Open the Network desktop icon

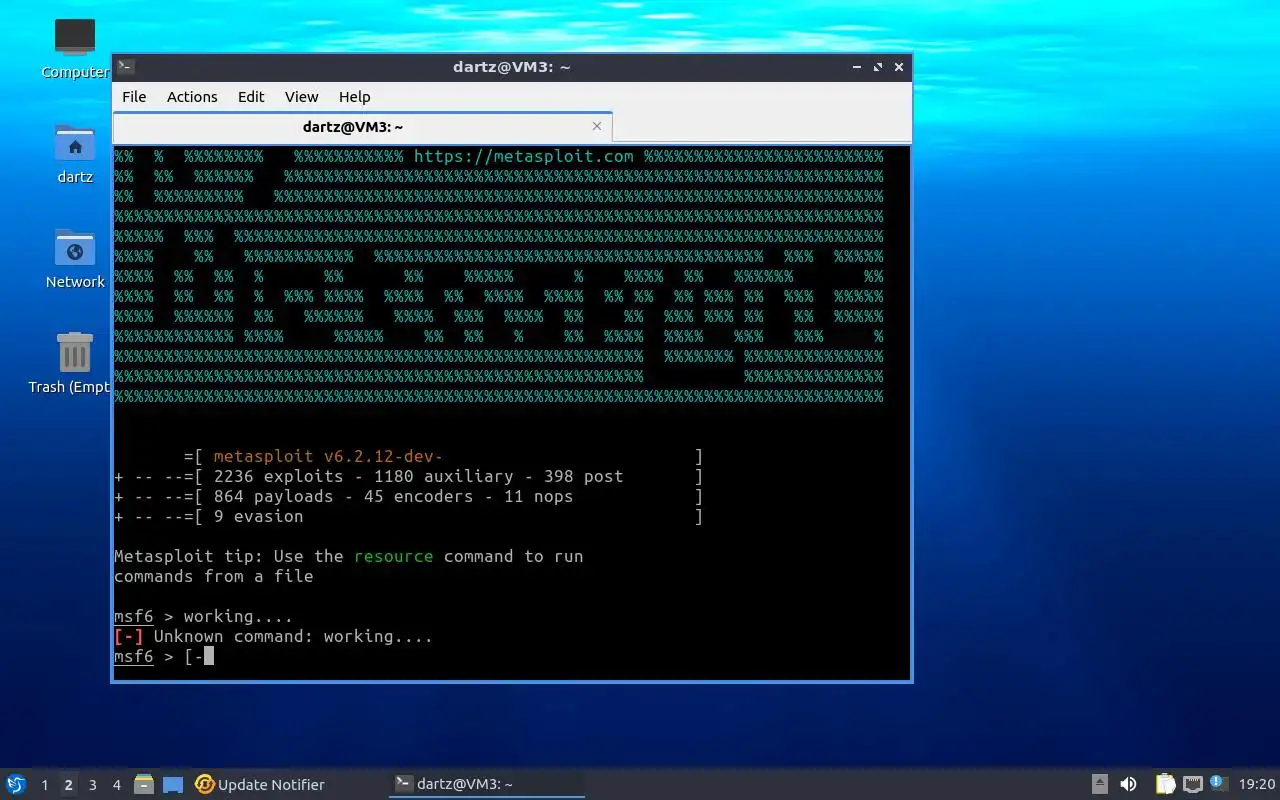(75, 258)
